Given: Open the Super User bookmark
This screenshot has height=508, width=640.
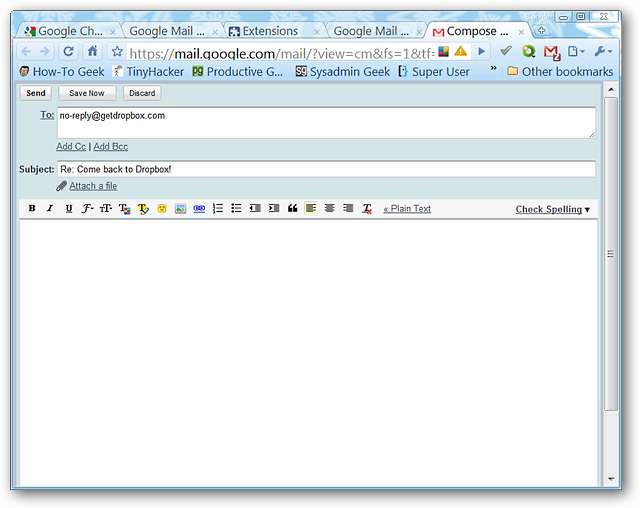Looking at the screenshot, I should (434, 72).
